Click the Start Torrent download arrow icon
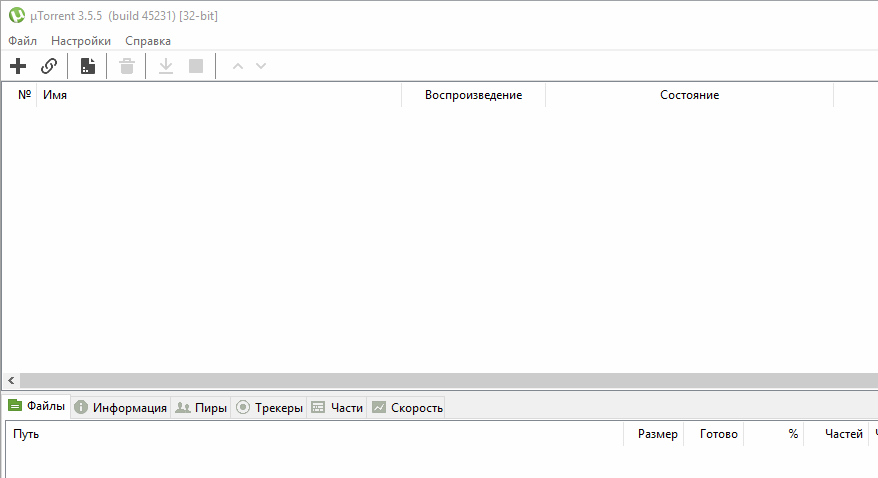Screen dimensions: 878x478 [166, 66]
